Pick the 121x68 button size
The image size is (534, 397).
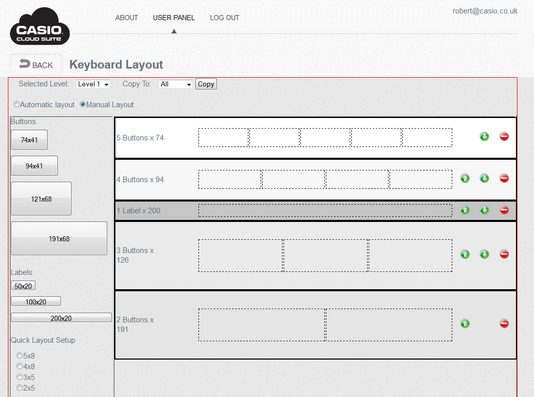[41, 199]
